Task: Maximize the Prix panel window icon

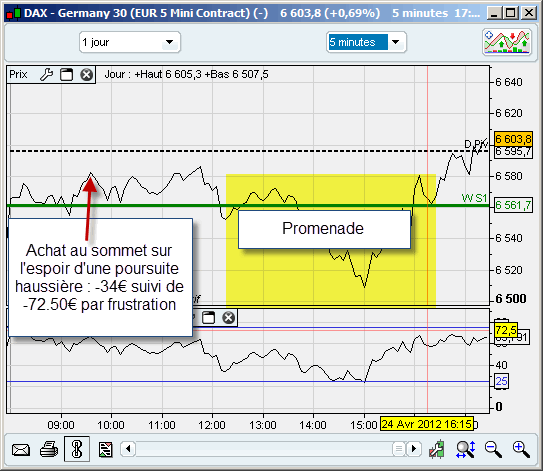Action: (x=66, y=74)
